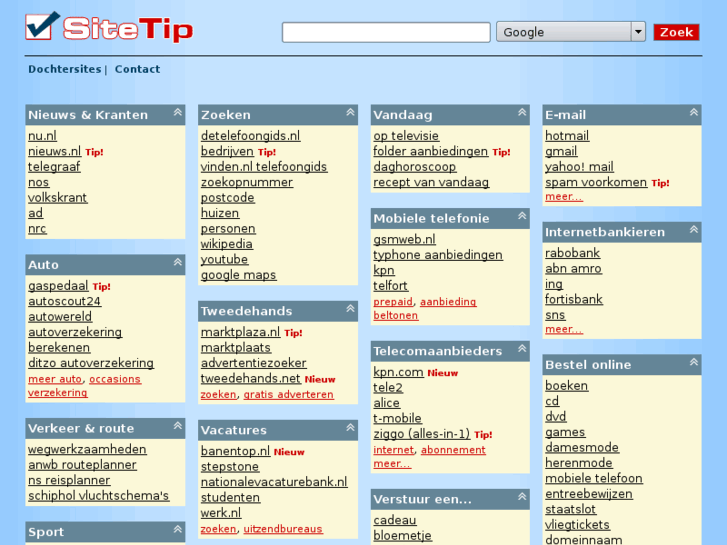727x545 pixels.
Task: Open ziggo (alles-in-1) link
Action: tap(421, 434)
